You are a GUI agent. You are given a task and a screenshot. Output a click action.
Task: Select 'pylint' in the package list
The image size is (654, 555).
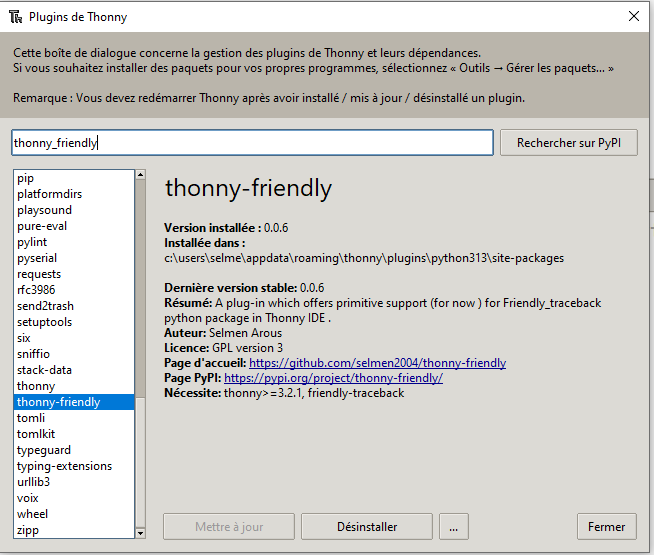click(x=74, y=242)
